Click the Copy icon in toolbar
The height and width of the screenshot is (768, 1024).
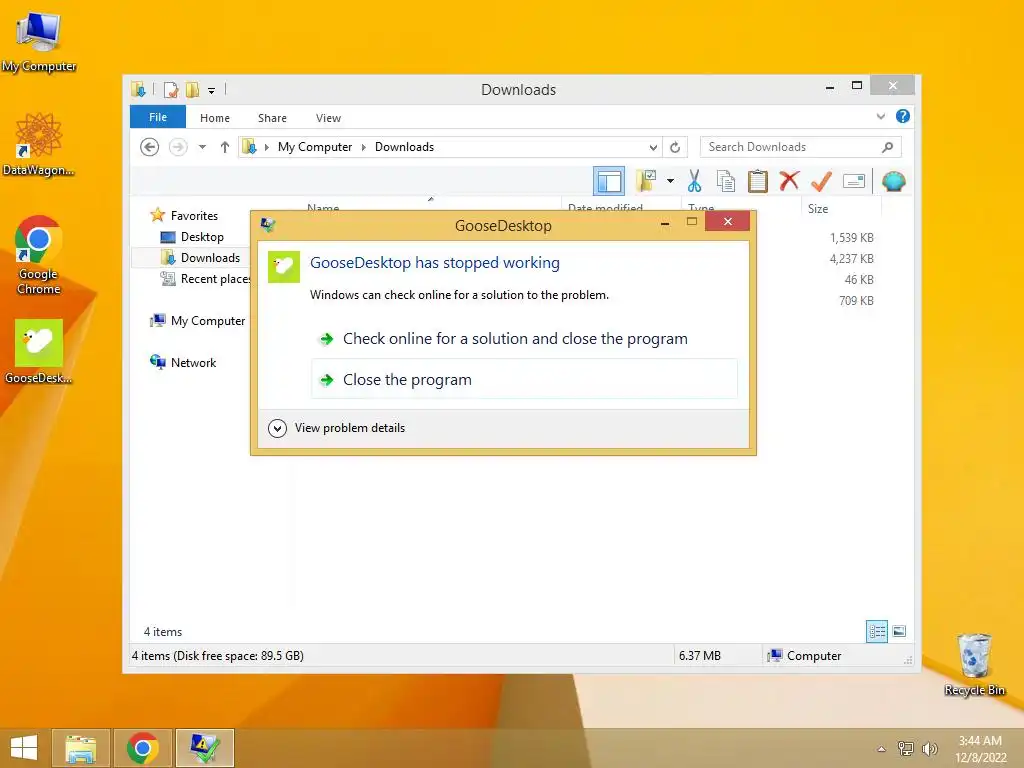point(726,181)
